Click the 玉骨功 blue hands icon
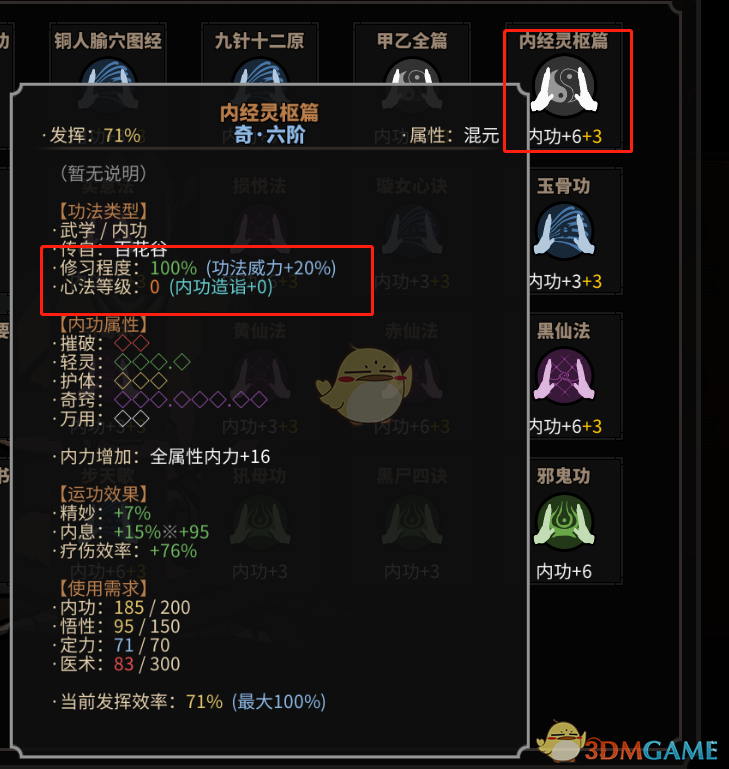Screen dimensions: 729x769 tap(564, 231)
